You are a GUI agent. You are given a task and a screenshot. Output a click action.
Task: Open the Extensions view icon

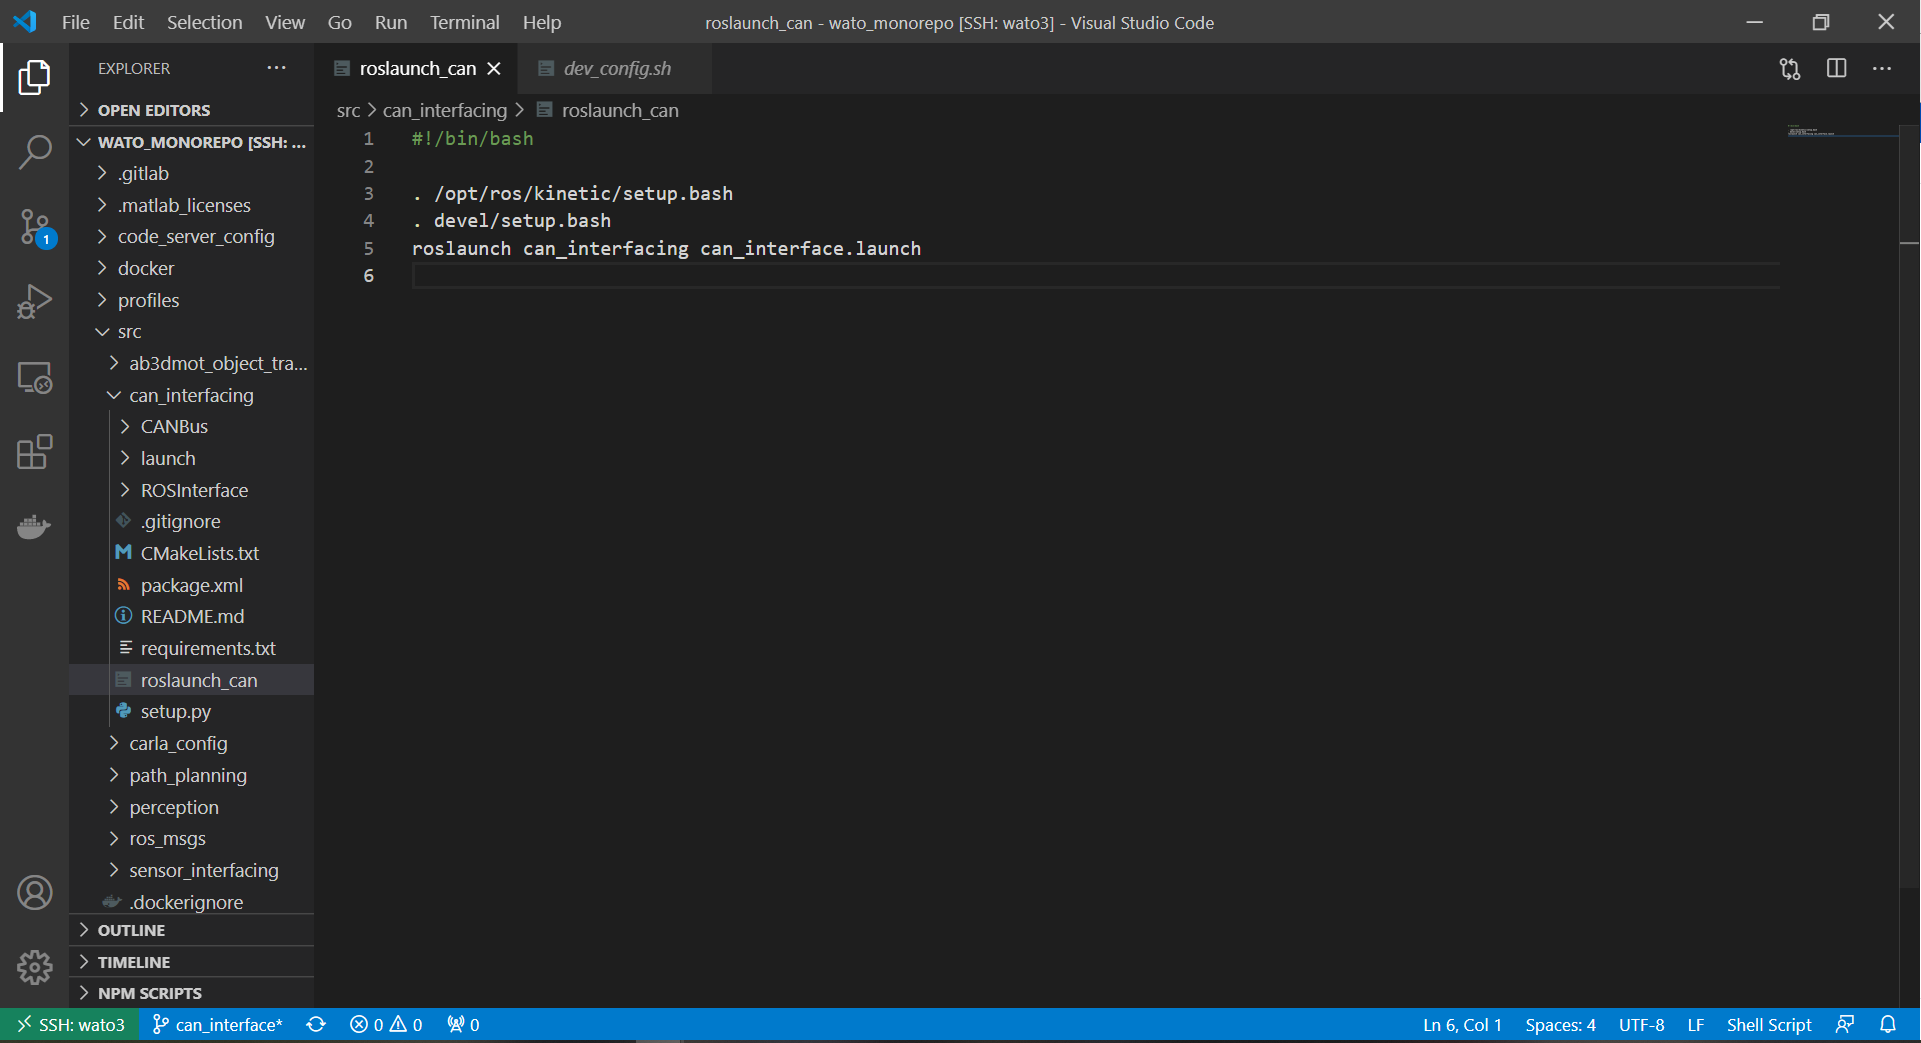[x=34, y=452]
